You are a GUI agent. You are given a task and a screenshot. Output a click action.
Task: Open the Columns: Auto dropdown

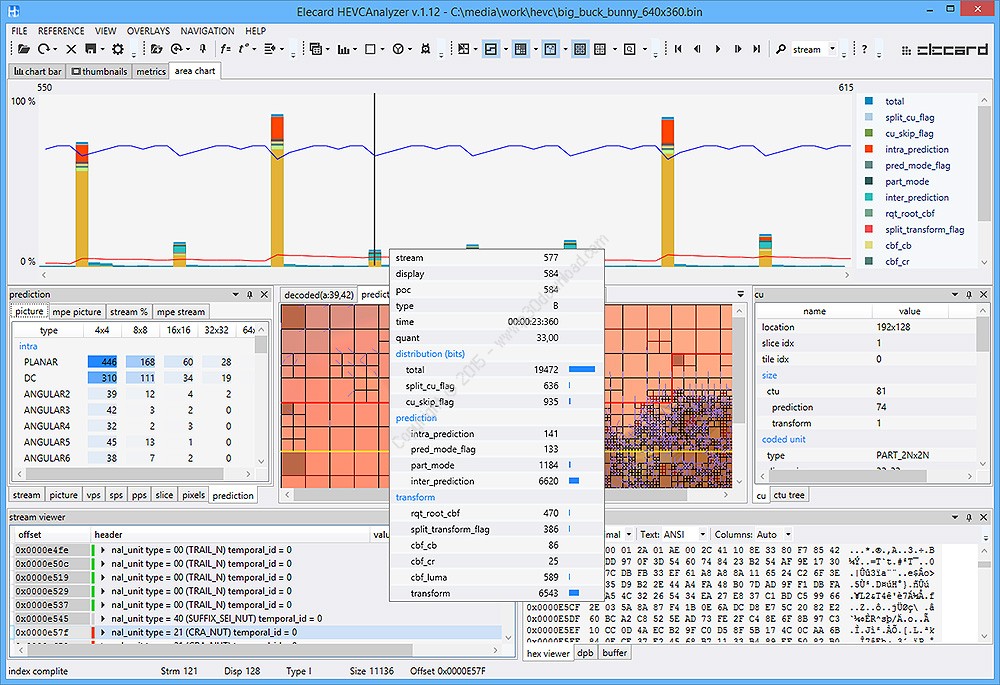click(788, 534)
